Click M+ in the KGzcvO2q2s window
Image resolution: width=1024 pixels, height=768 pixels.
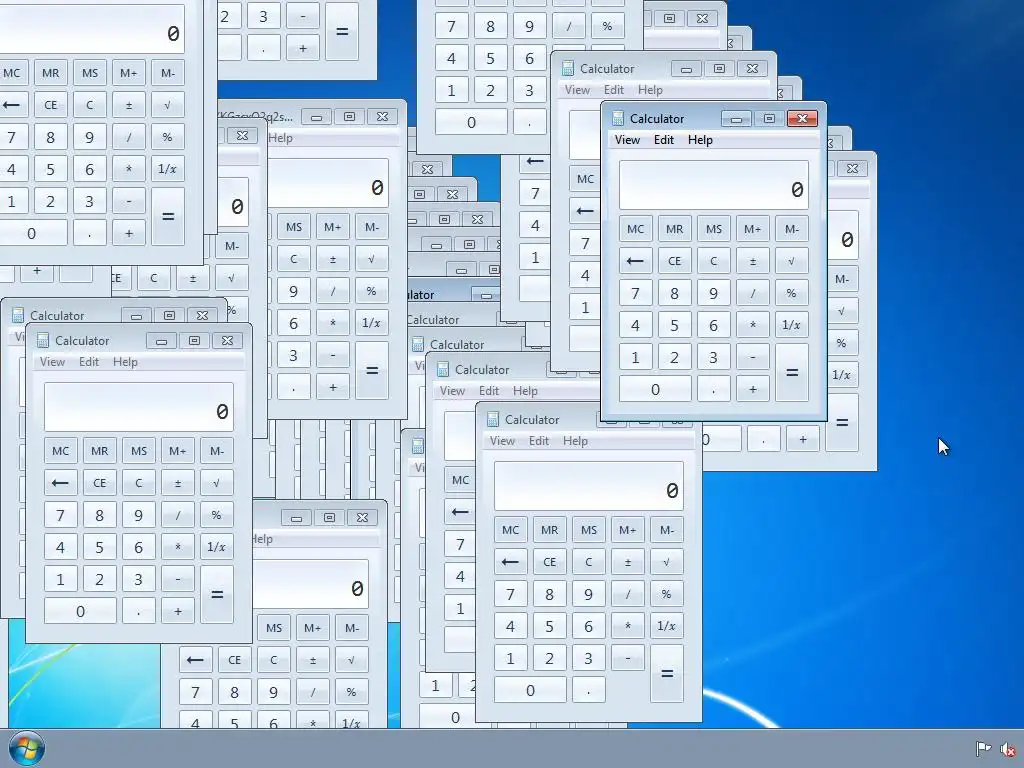[332, 227]
